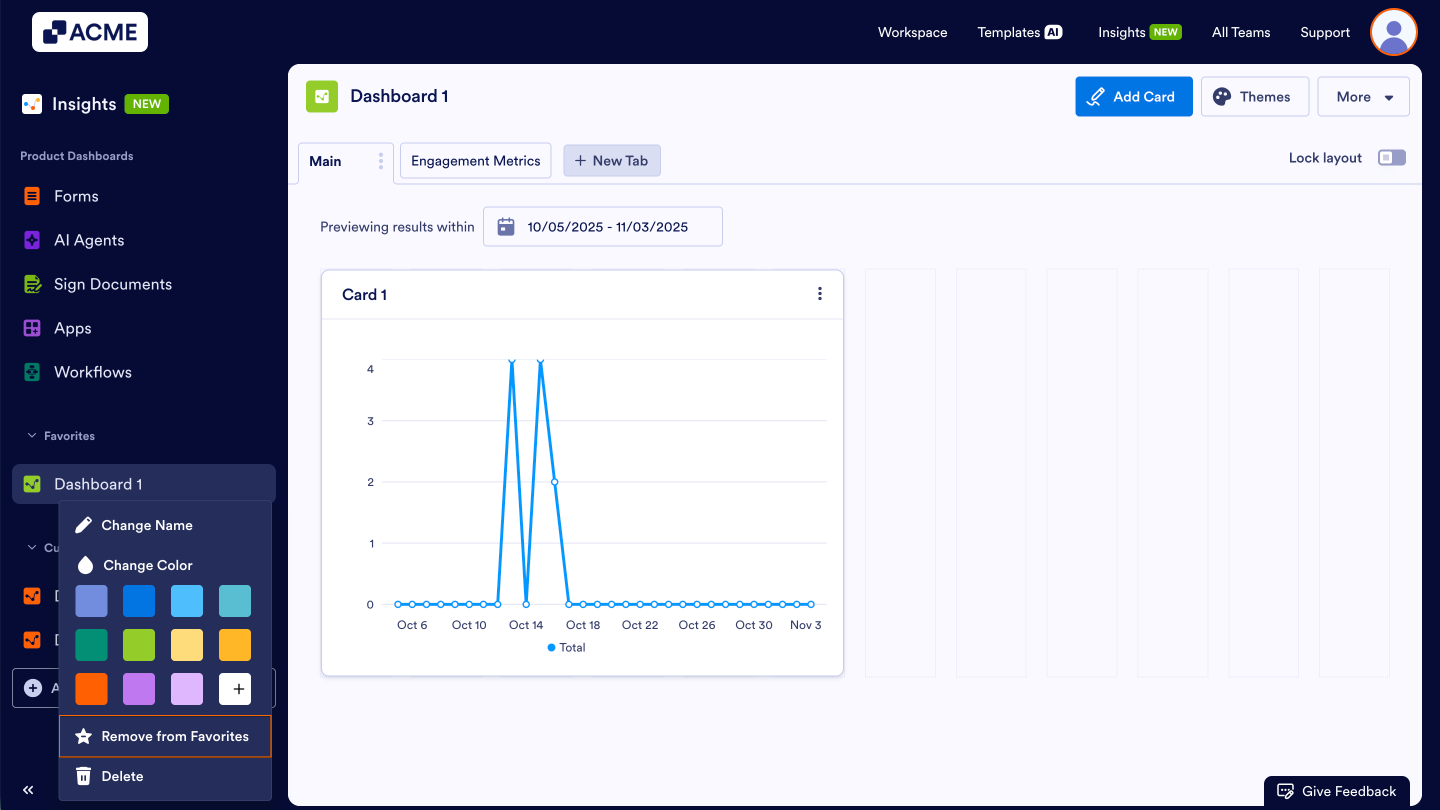Click the ACME logo
The width and height of the screenshot is (1440, 810).
pos(89,31)
